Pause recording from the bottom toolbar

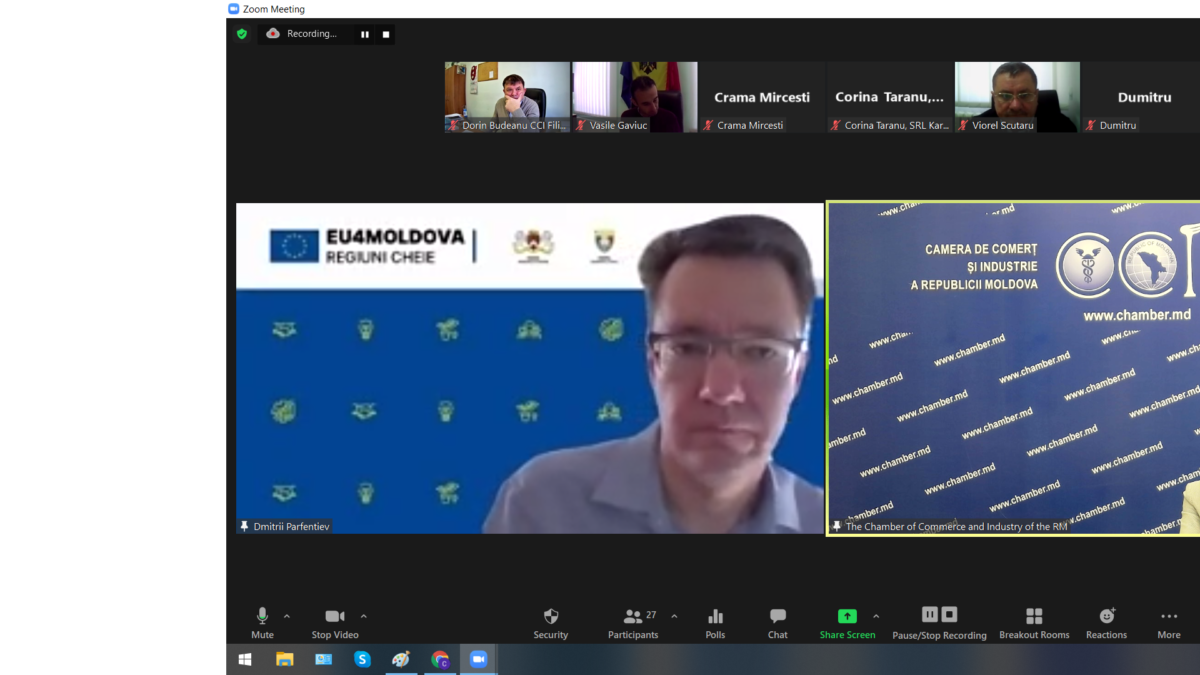pyautogui.click(x=930, y=614)
